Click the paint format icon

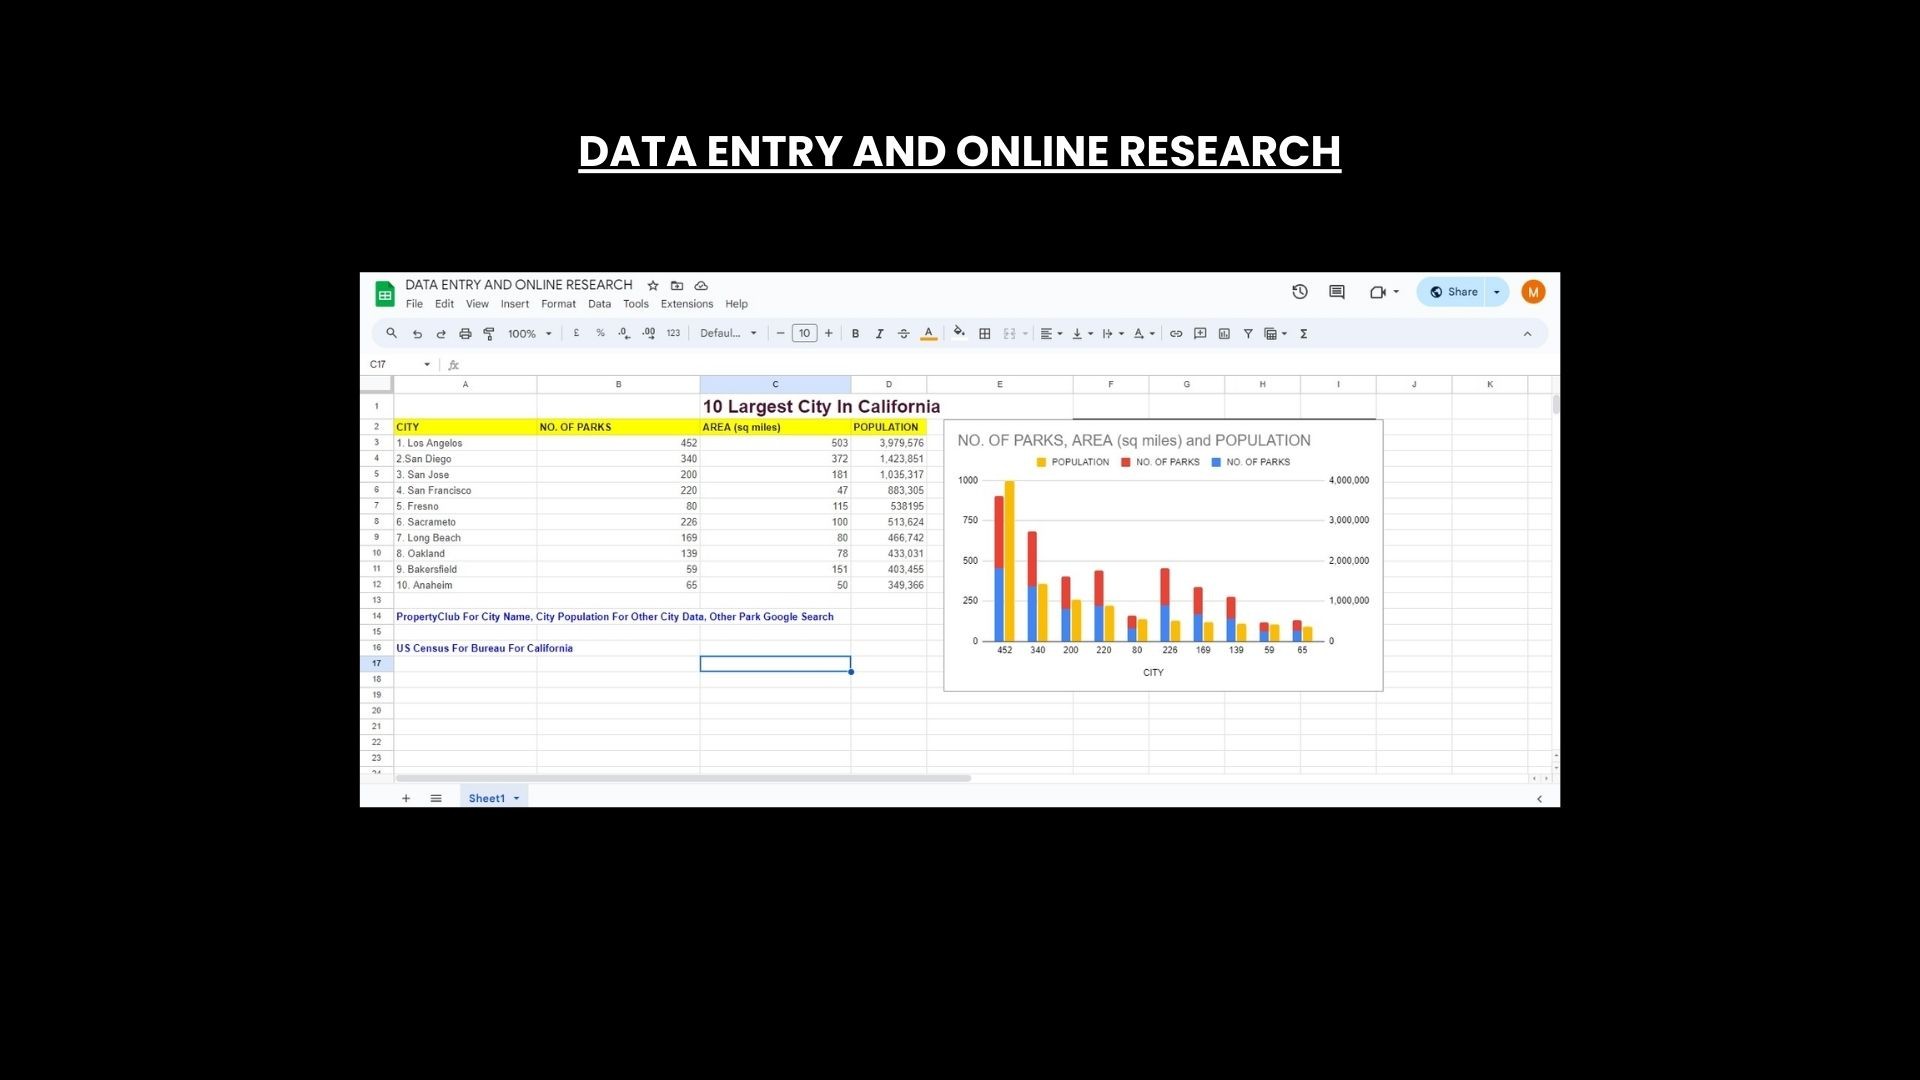(489, 334)
